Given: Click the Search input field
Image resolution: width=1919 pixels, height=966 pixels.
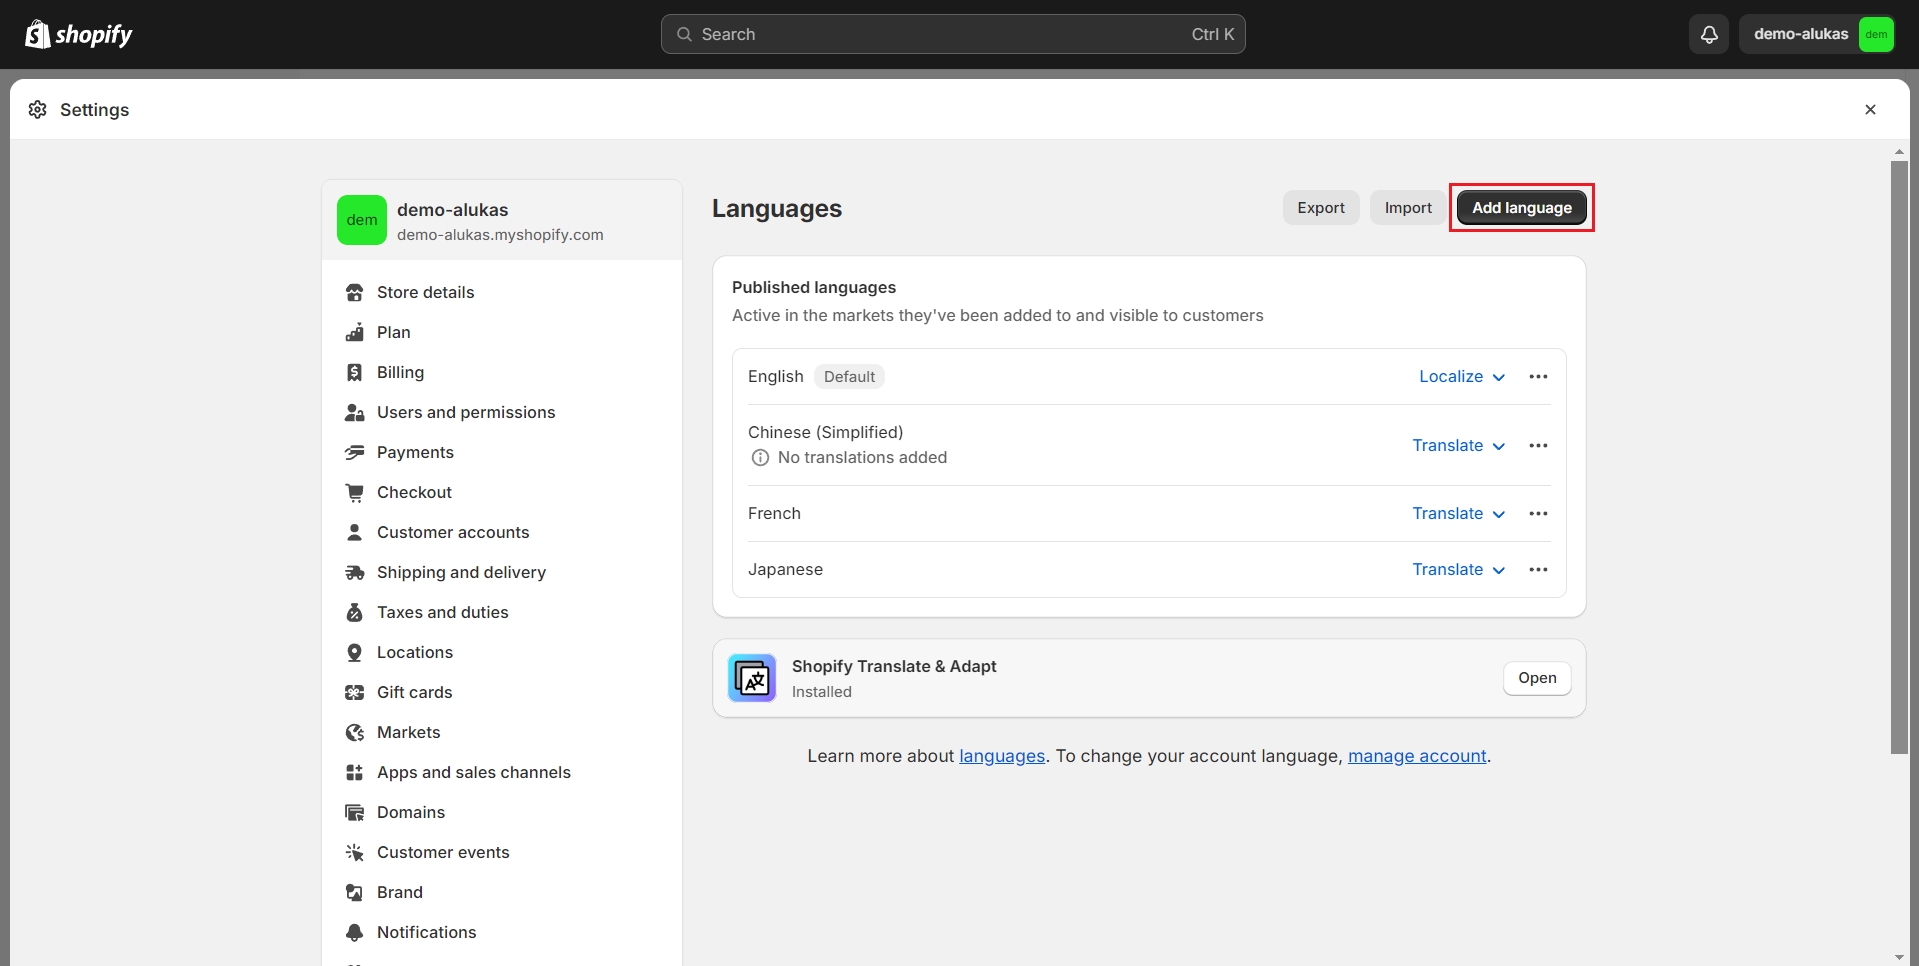Looking at the screenshot, I should click(952, 35).
